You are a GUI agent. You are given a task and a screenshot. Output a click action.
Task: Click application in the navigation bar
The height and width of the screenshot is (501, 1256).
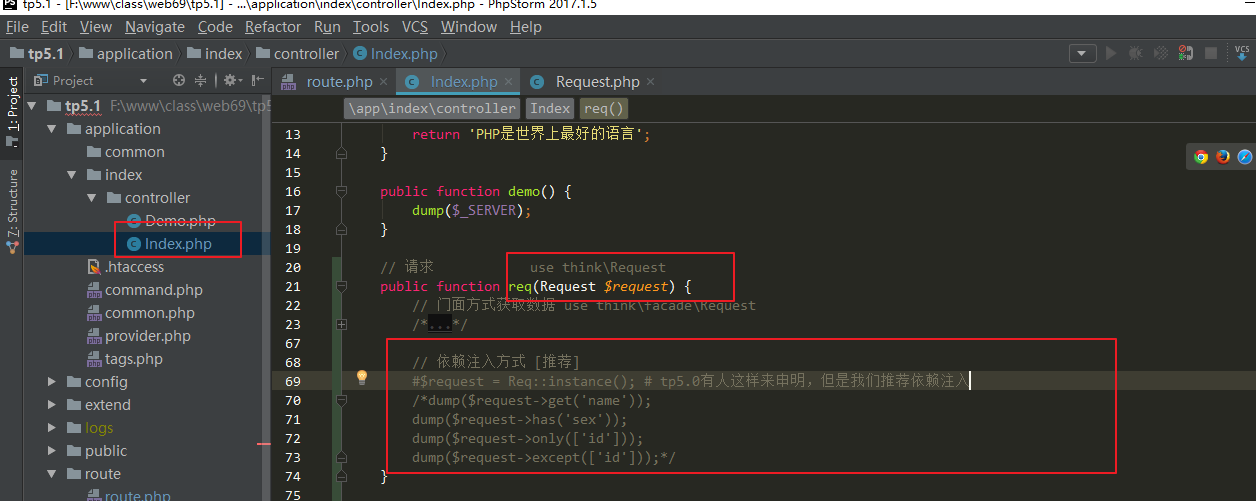125,54
